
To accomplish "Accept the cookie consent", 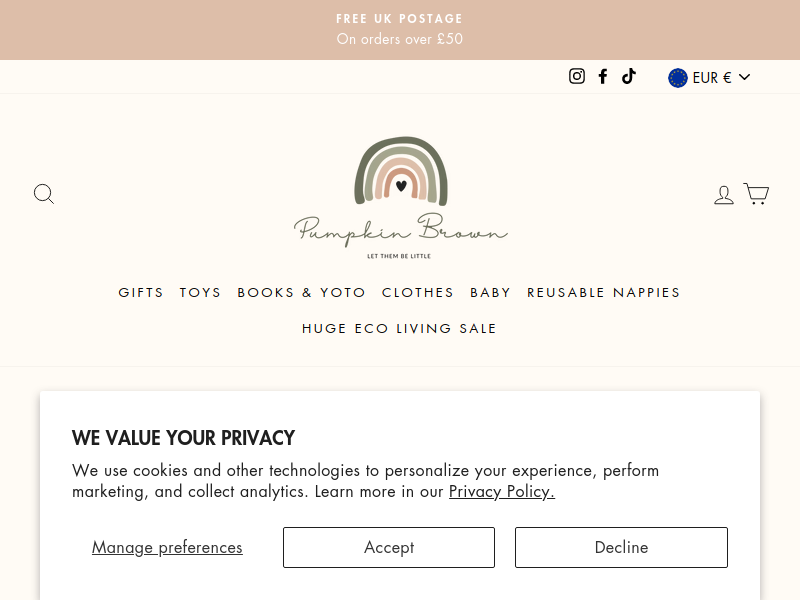I will [x=389, y=547].
